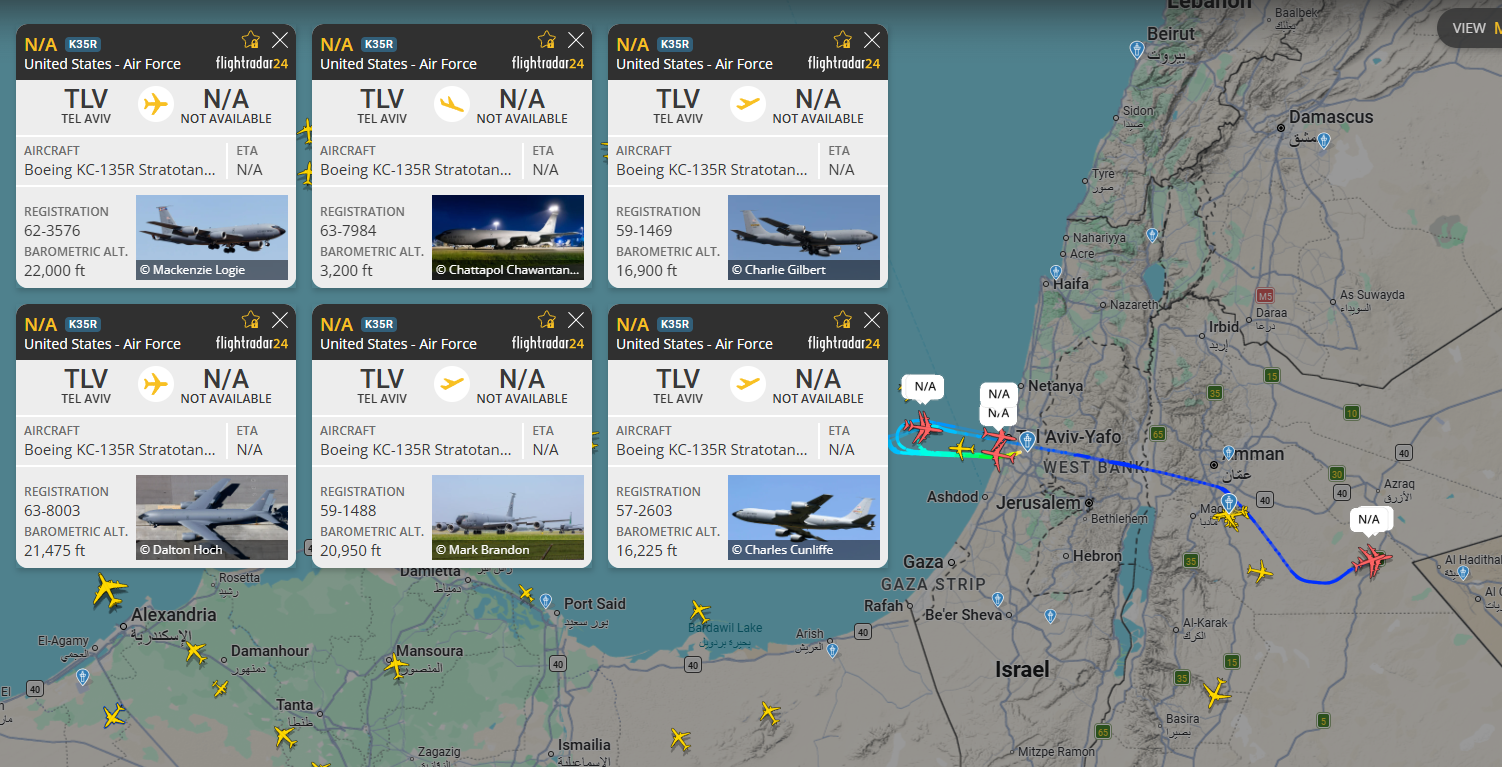
Task: View the Chattapol Chawantan night aircraft photo
Action: (508, 237)
